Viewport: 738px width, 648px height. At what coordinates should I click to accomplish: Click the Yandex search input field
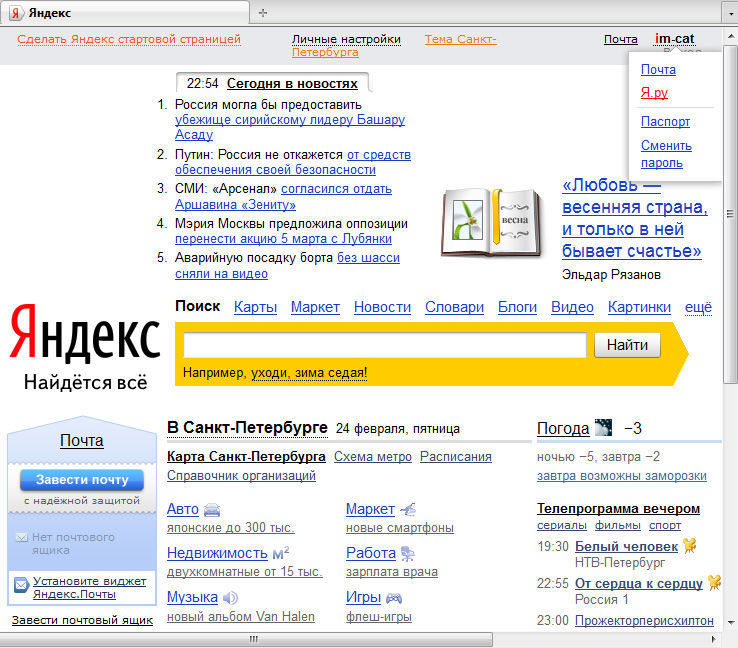coord(385,345)
